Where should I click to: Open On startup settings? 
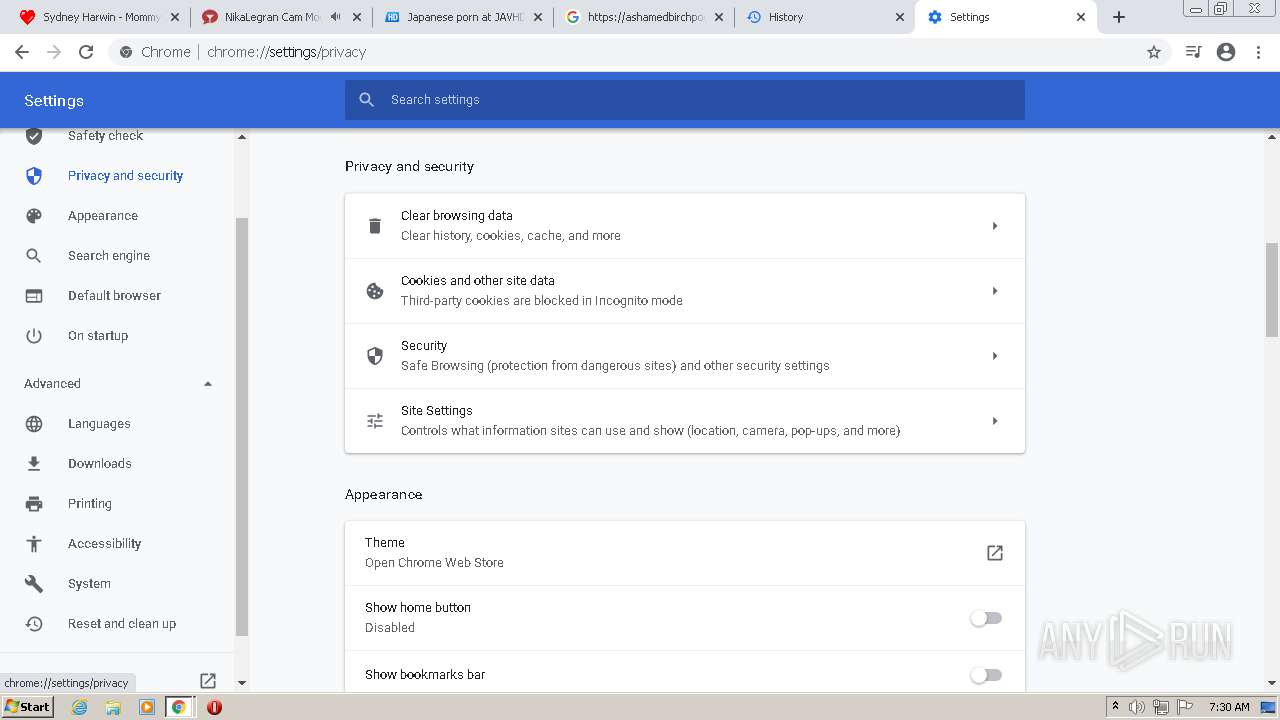(x=98, y=336)
